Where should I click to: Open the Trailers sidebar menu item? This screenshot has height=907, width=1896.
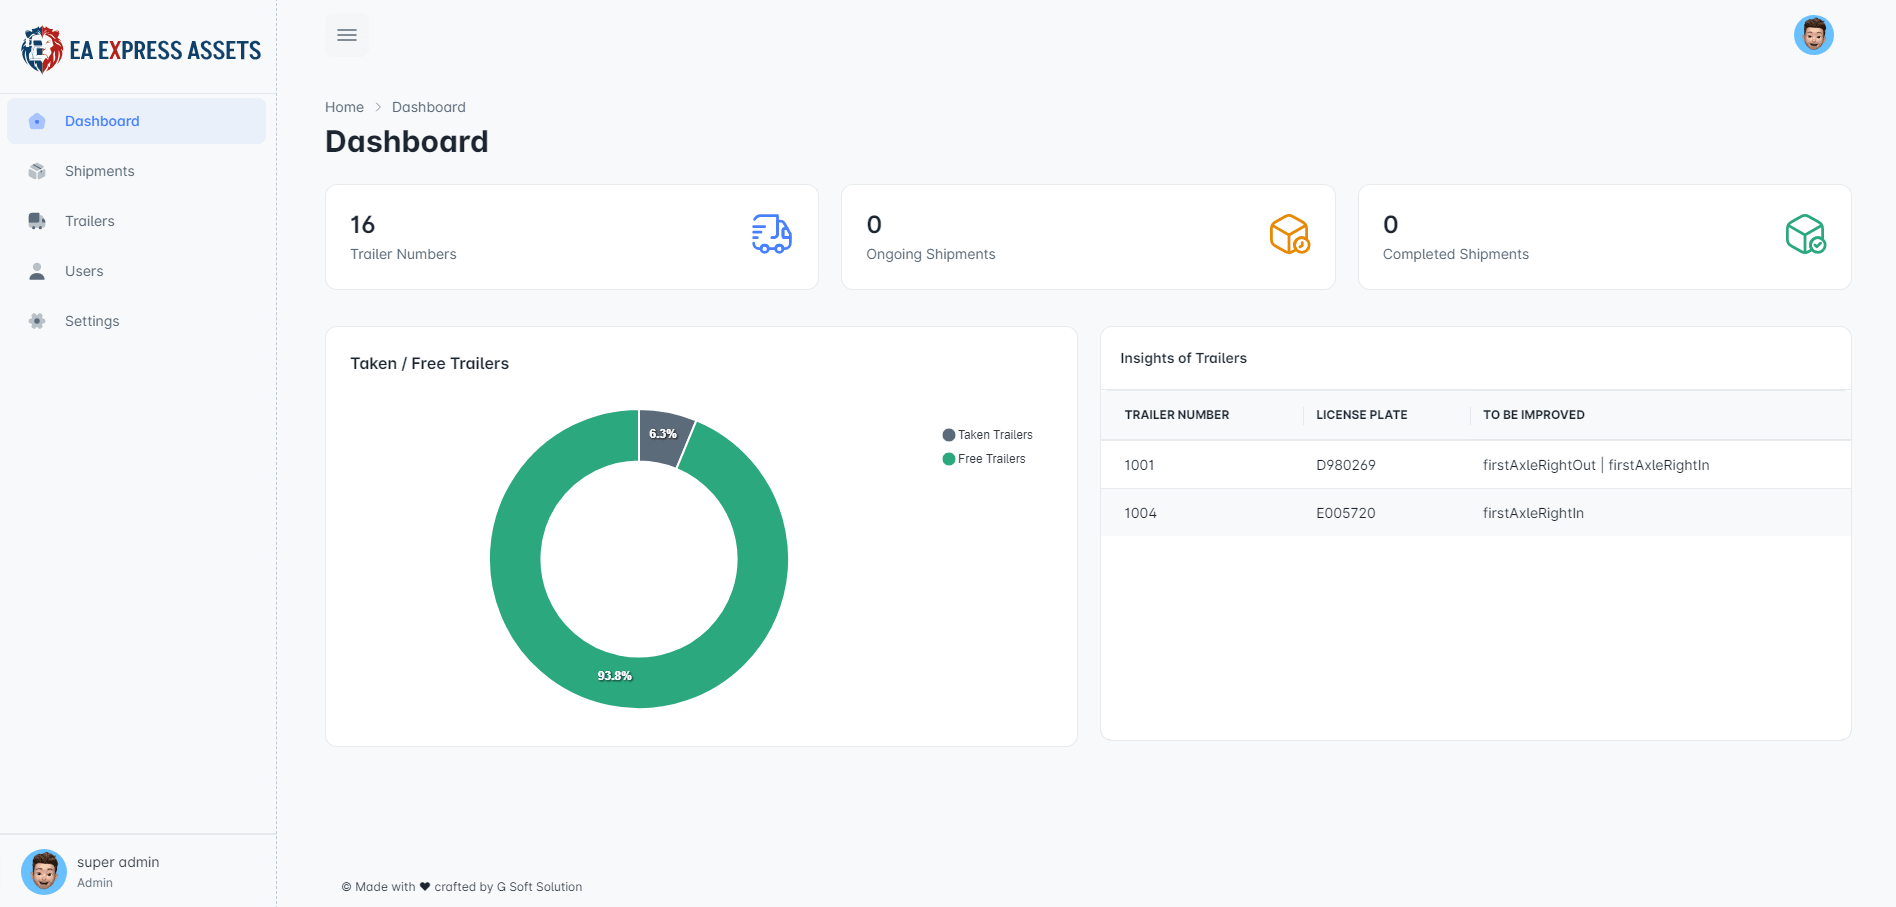136,221
